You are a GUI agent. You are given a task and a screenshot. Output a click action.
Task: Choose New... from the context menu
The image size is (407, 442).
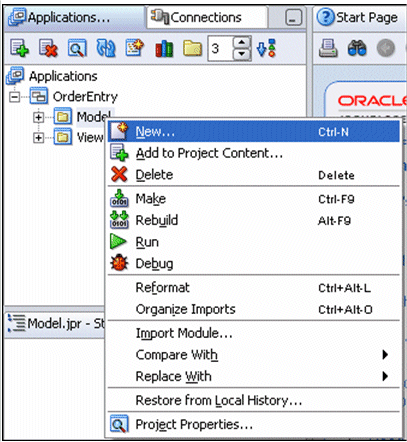tap(254, 132)
